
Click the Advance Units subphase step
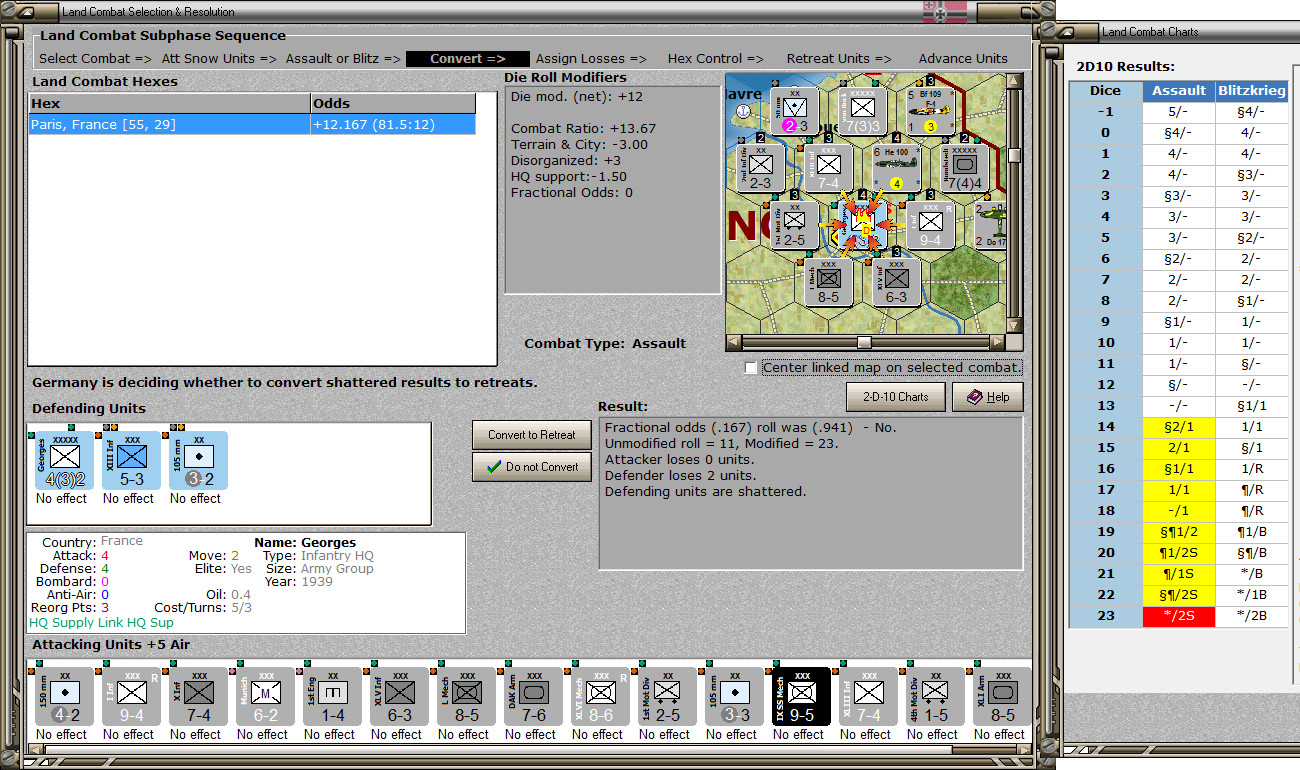[x=963, y=59]
